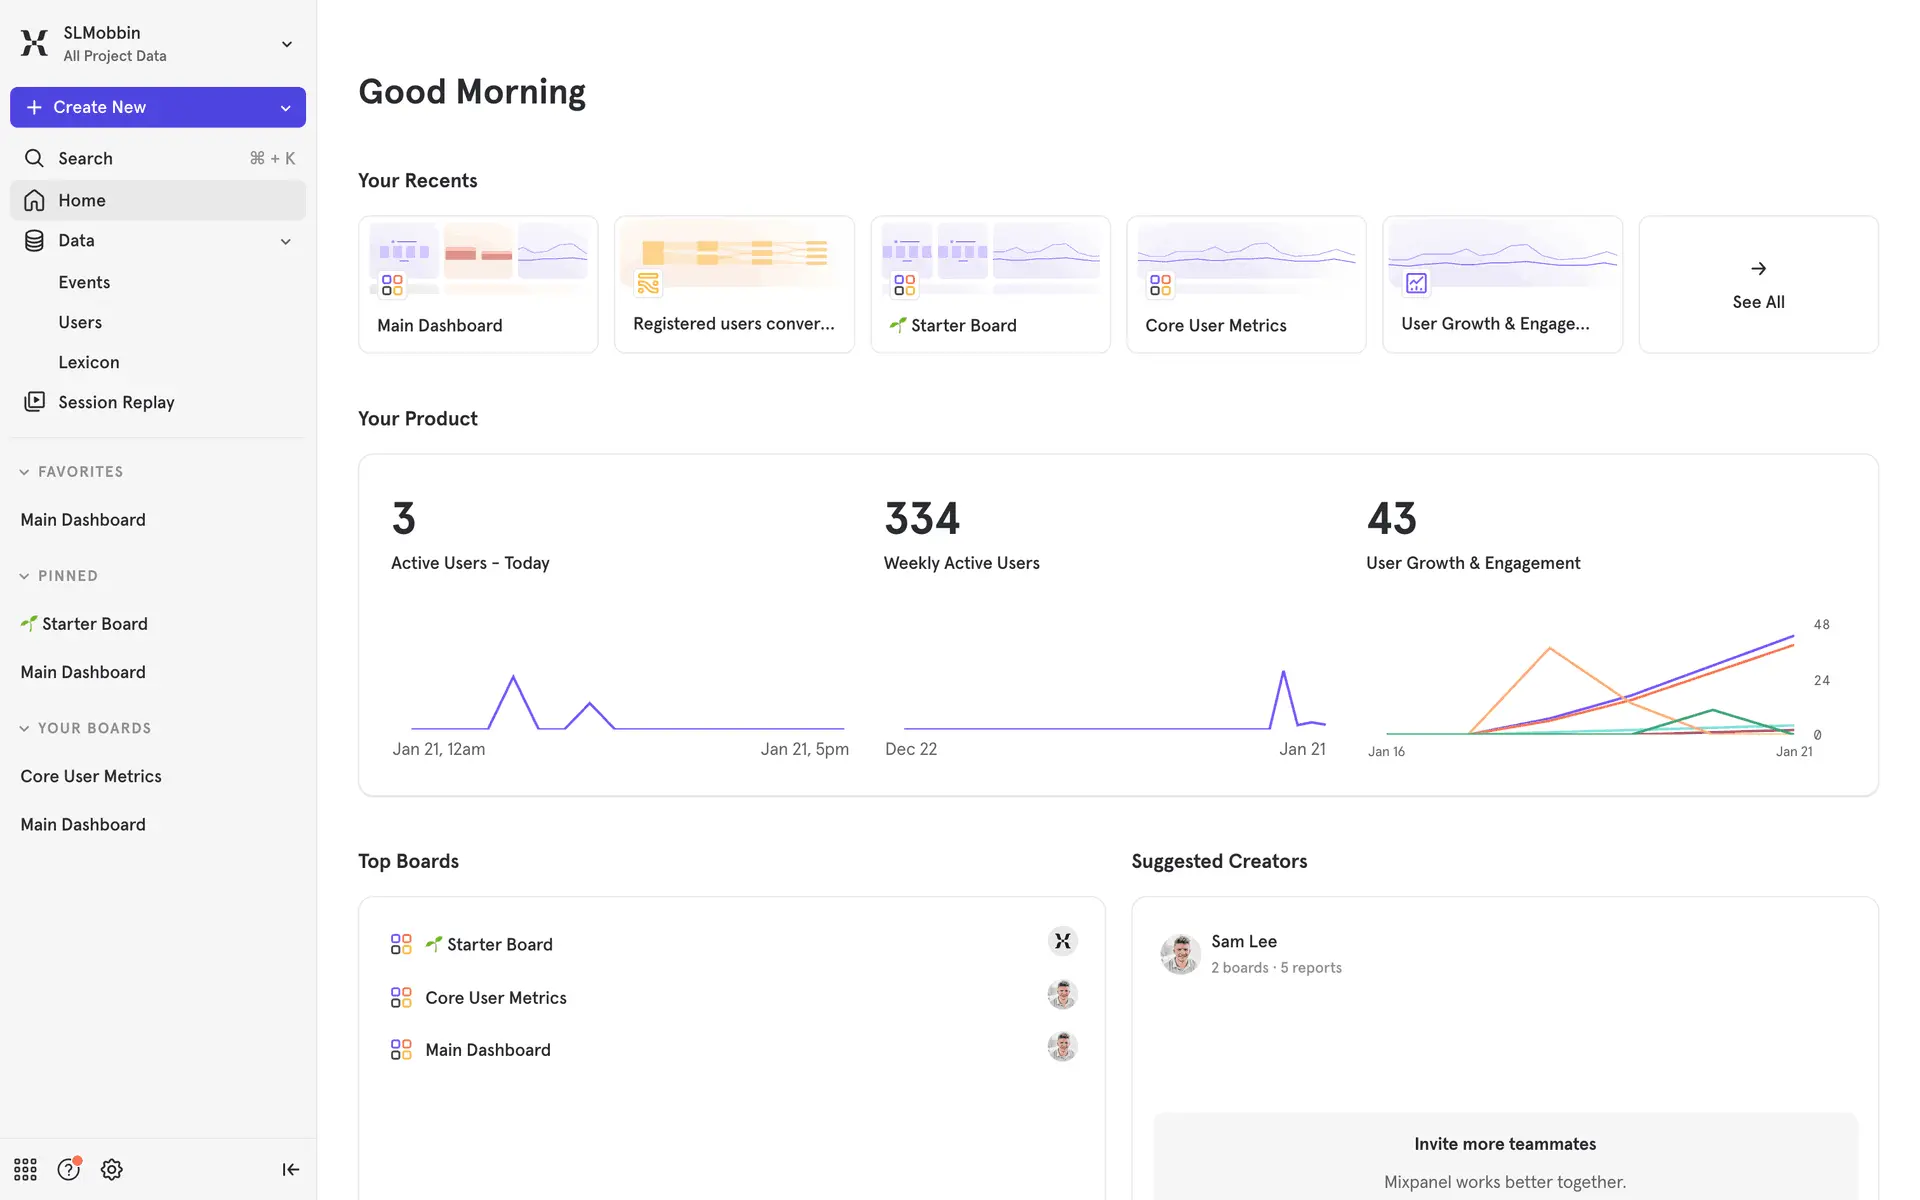Collapse the sidebar with arrow icon
1920x1200 pixels.
point(290,1169)
